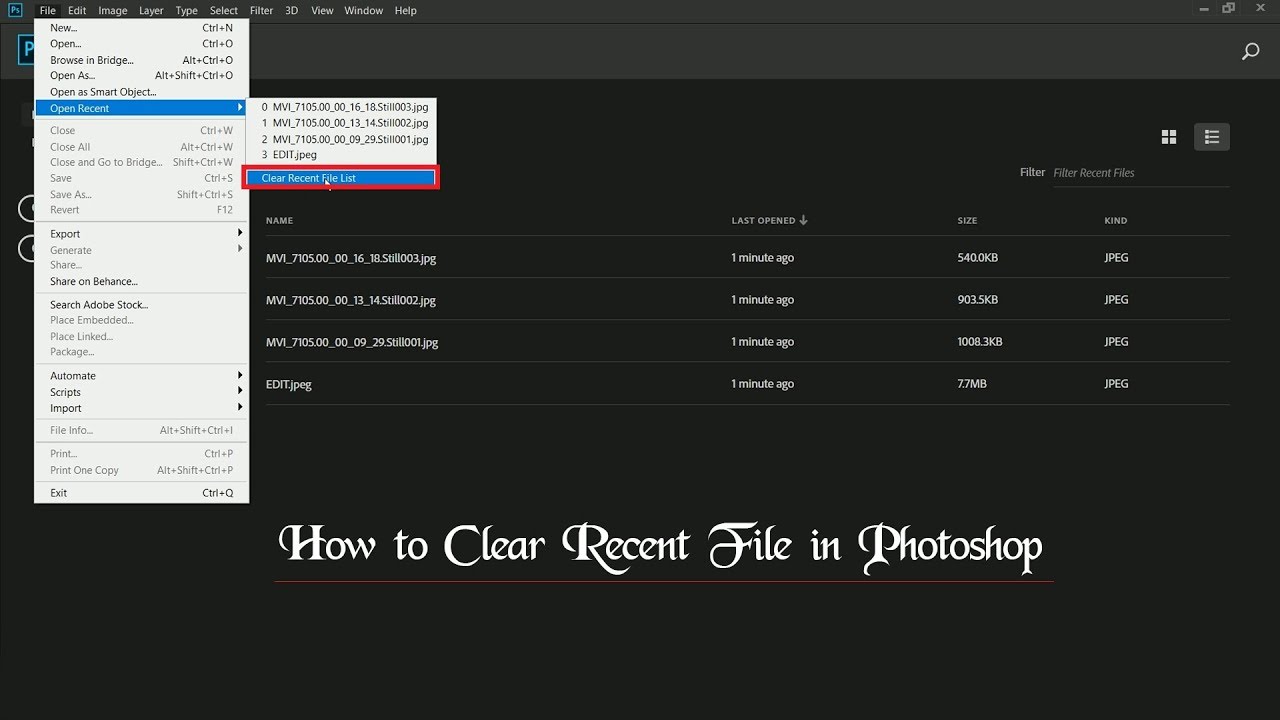
Task: Click the 1008.3KB size cell
Action: 979,342
